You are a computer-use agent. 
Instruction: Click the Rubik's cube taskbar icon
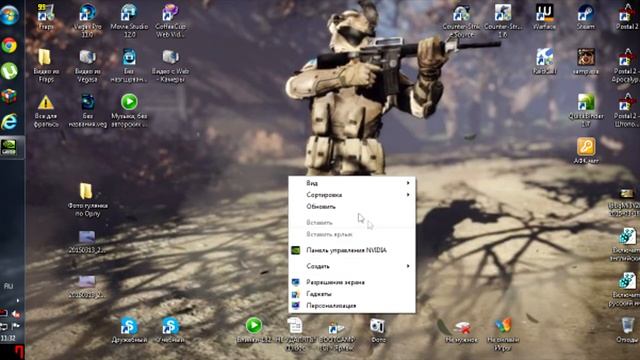pos(9,96)
